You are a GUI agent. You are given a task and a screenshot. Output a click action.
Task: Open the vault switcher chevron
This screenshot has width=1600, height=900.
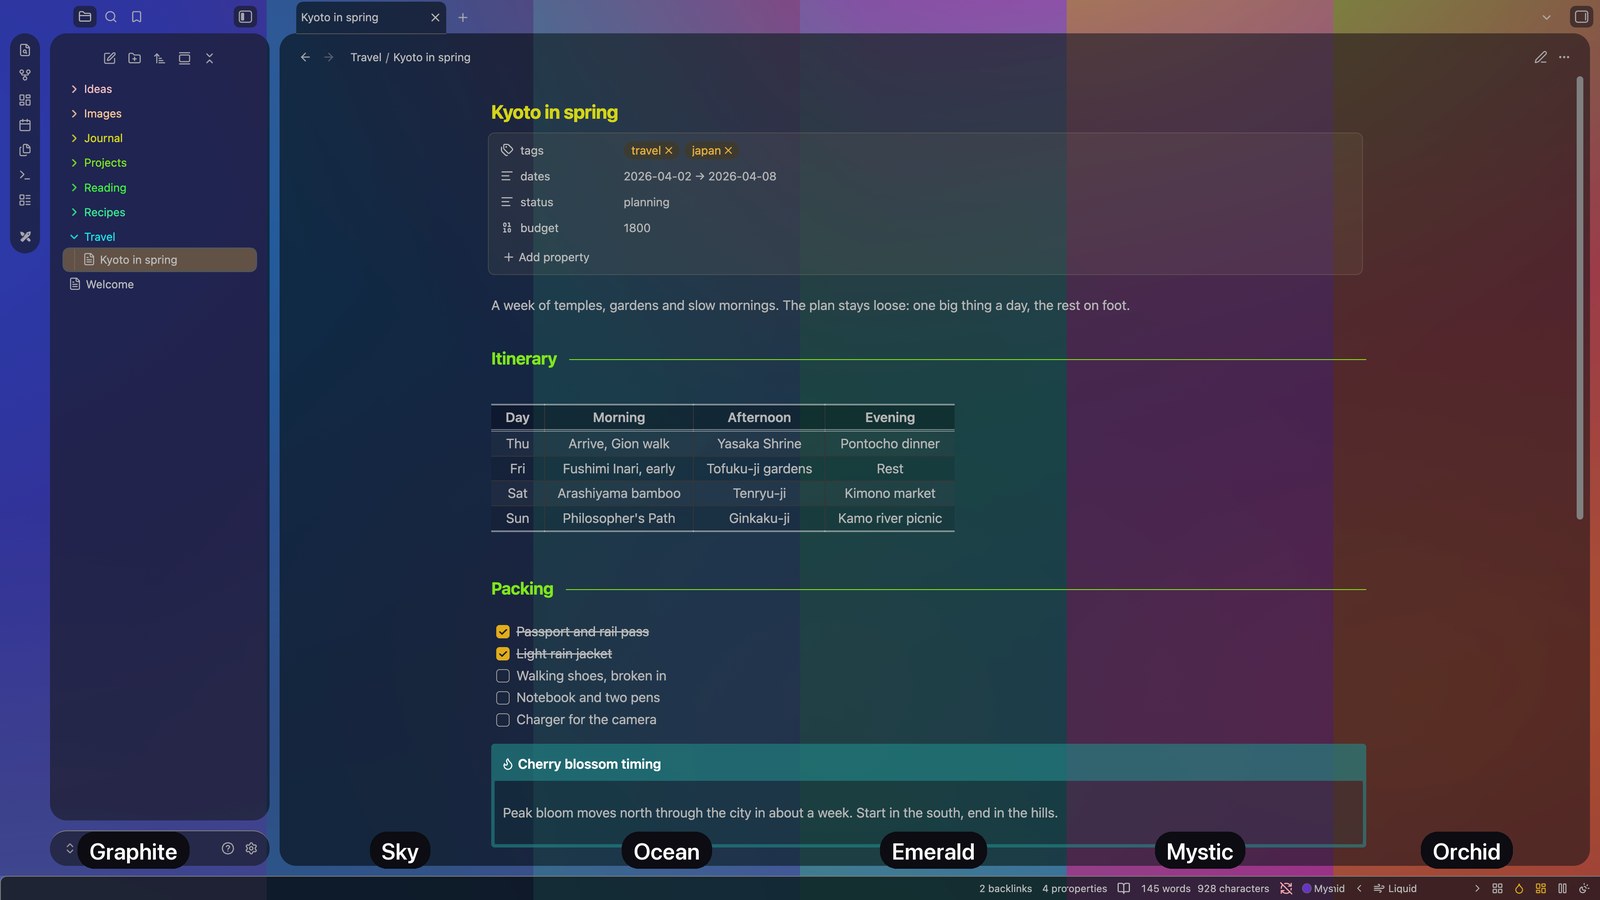70,848
